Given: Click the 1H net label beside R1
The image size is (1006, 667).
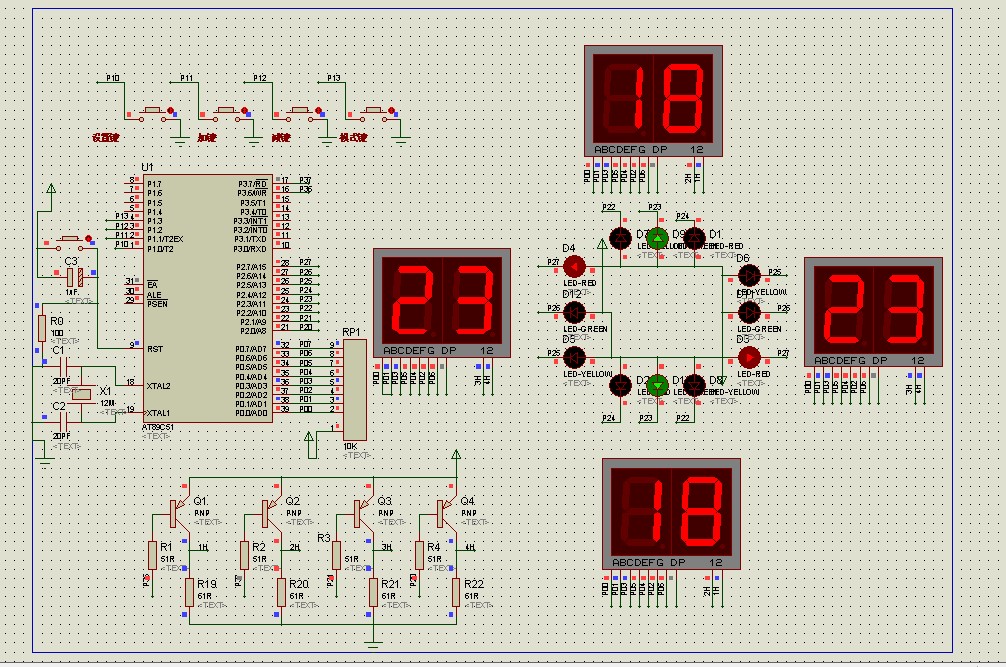Looking at the screenshot, I should pyautogui.click(x=203, y=547).
